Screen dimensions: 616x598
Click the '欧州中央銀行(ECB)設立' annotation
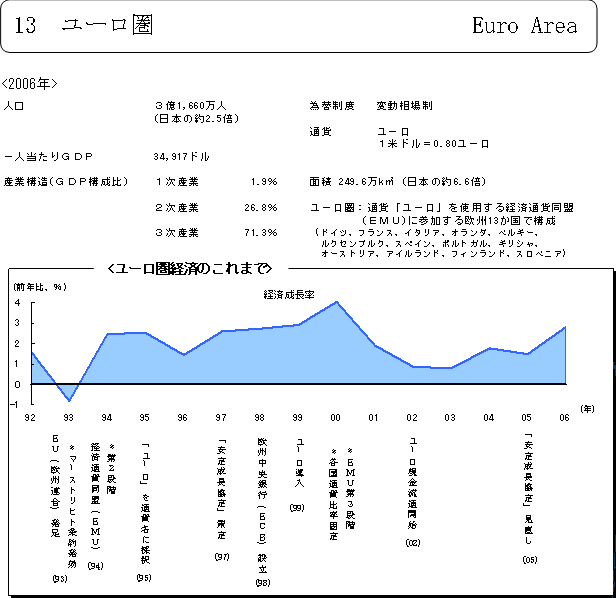tap(262, 506)
